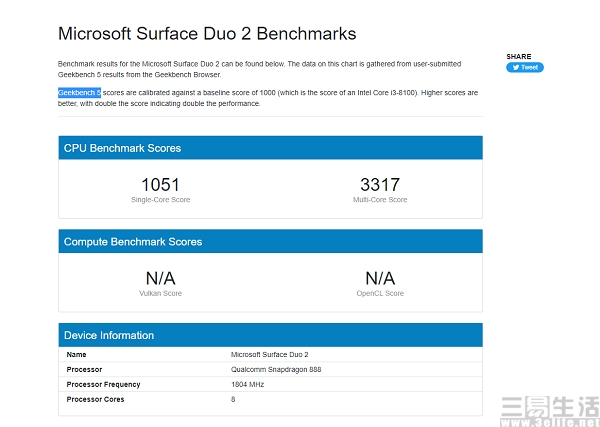The image size is (600, 427).
Task: Click the Qualcomm Snapdragon 888 value
Action: [276, 370]
